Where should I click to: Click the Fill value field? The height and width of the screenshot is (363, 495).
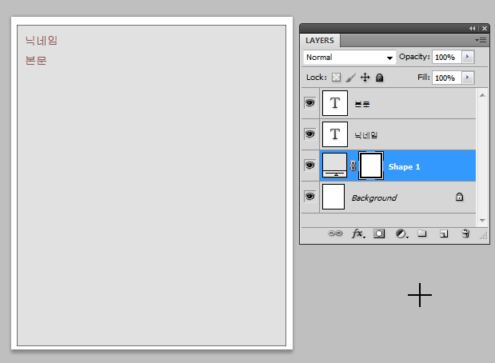coord(447,78)
